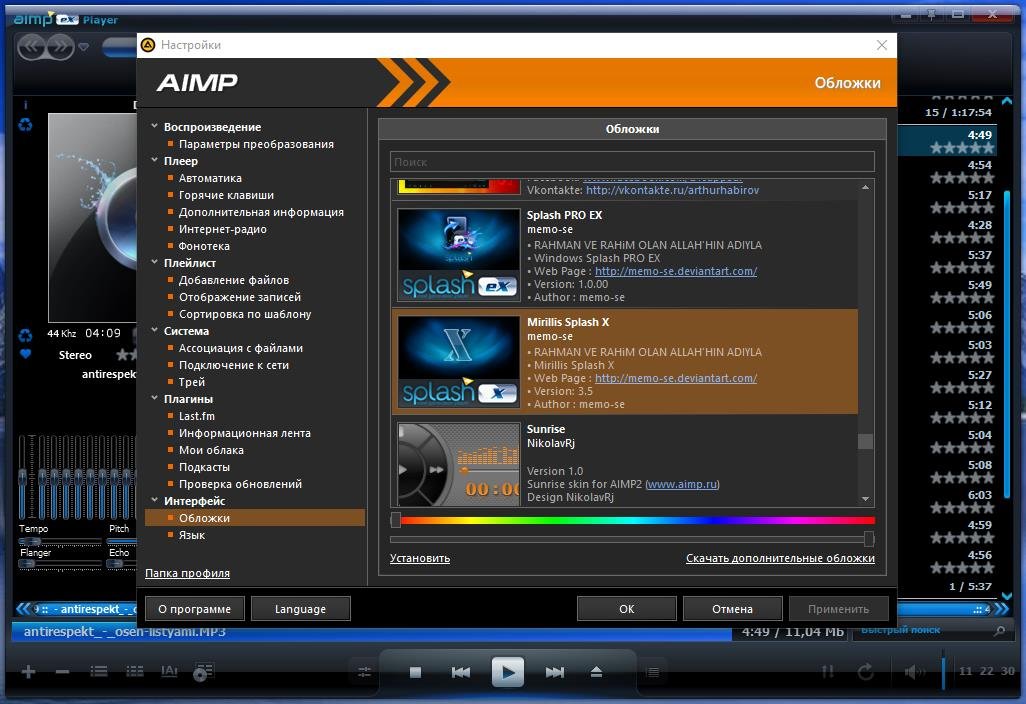Collapse the Плагины settings group
Screen dimensions: 1026x704
point(154,399)
